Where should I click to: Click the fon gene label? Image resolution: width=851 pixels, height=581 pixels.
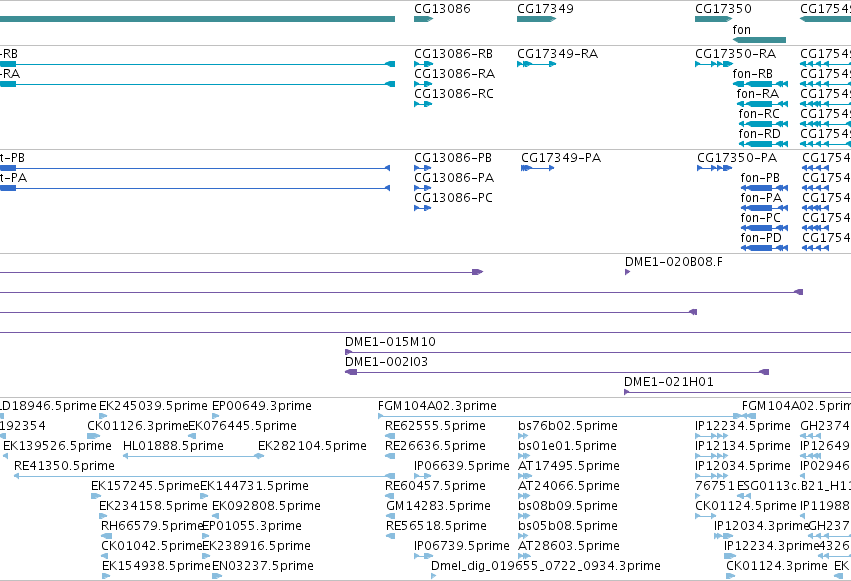pos(741,30)
